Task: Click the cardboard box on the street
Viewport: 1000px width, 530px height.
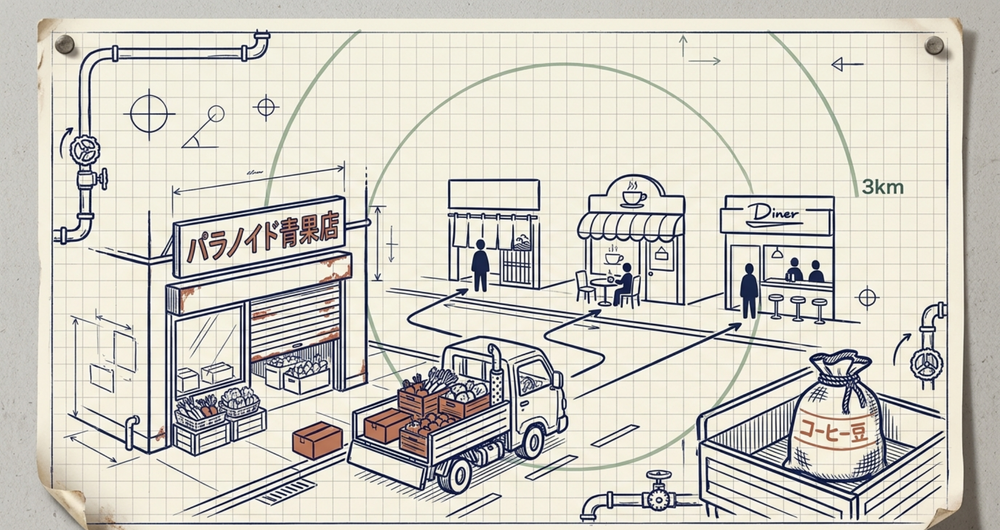Action: 317,440
